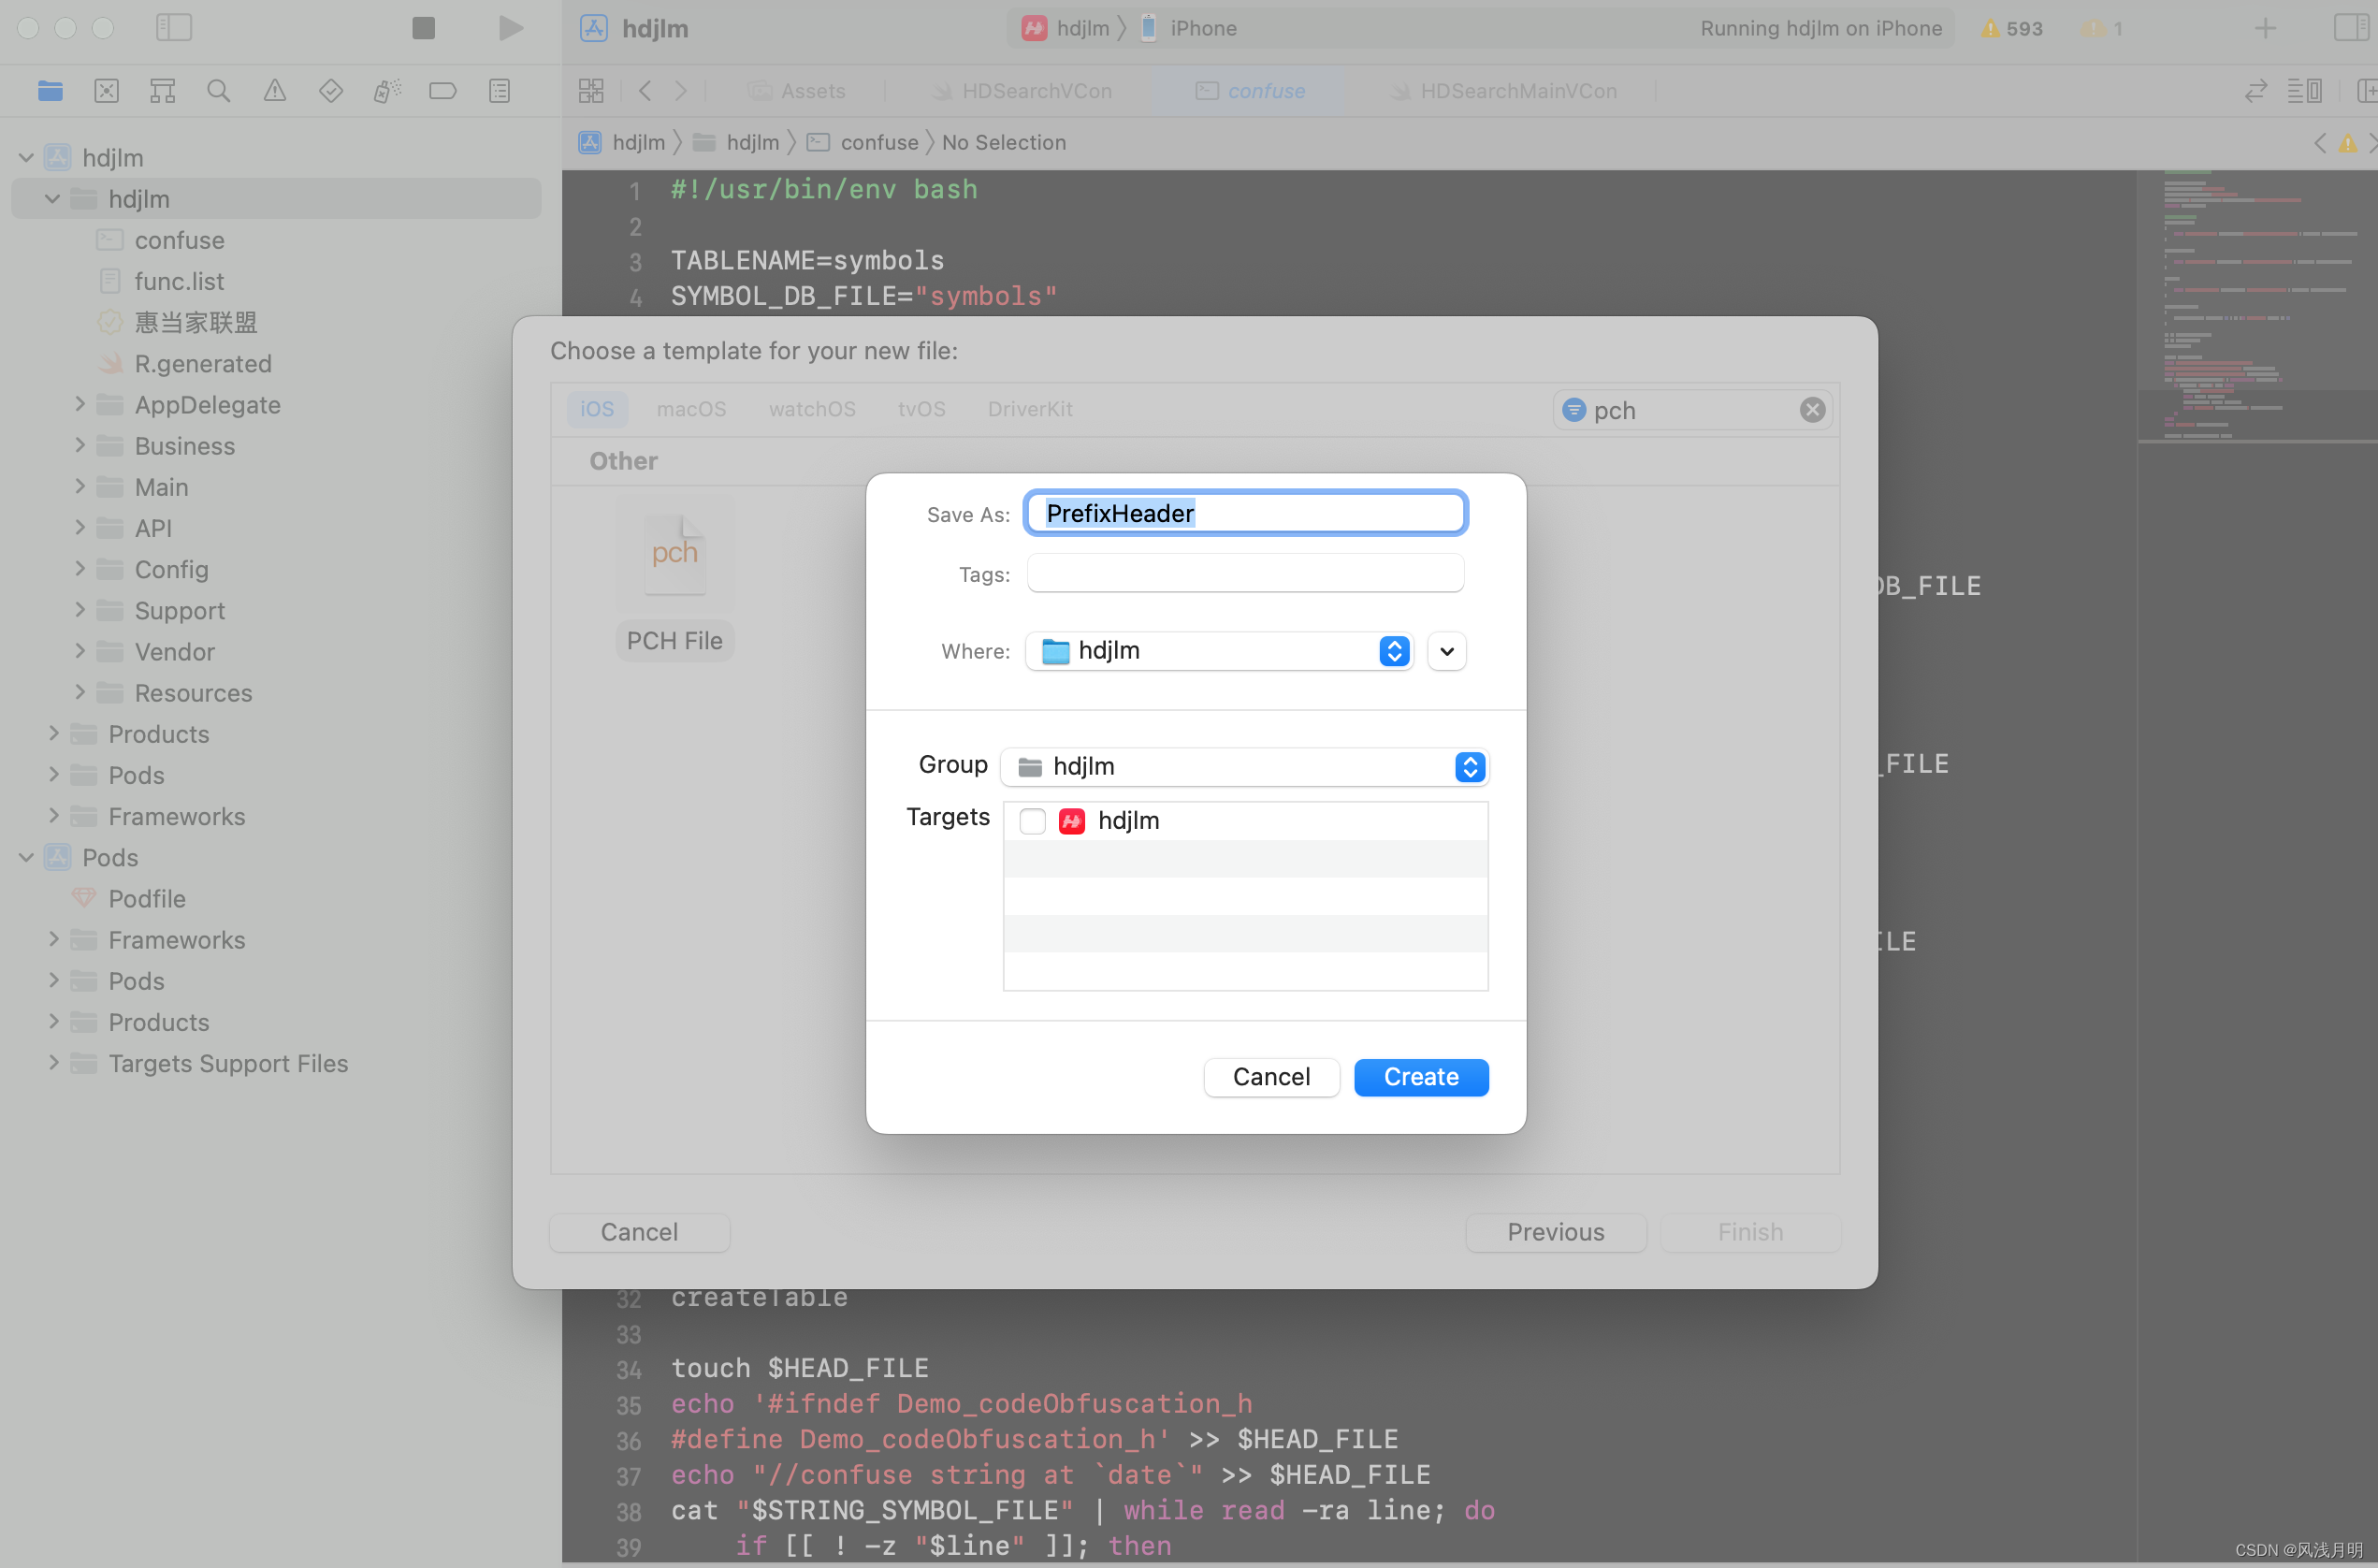Open the Debug navigator spray icon

[x=387, y=91]
